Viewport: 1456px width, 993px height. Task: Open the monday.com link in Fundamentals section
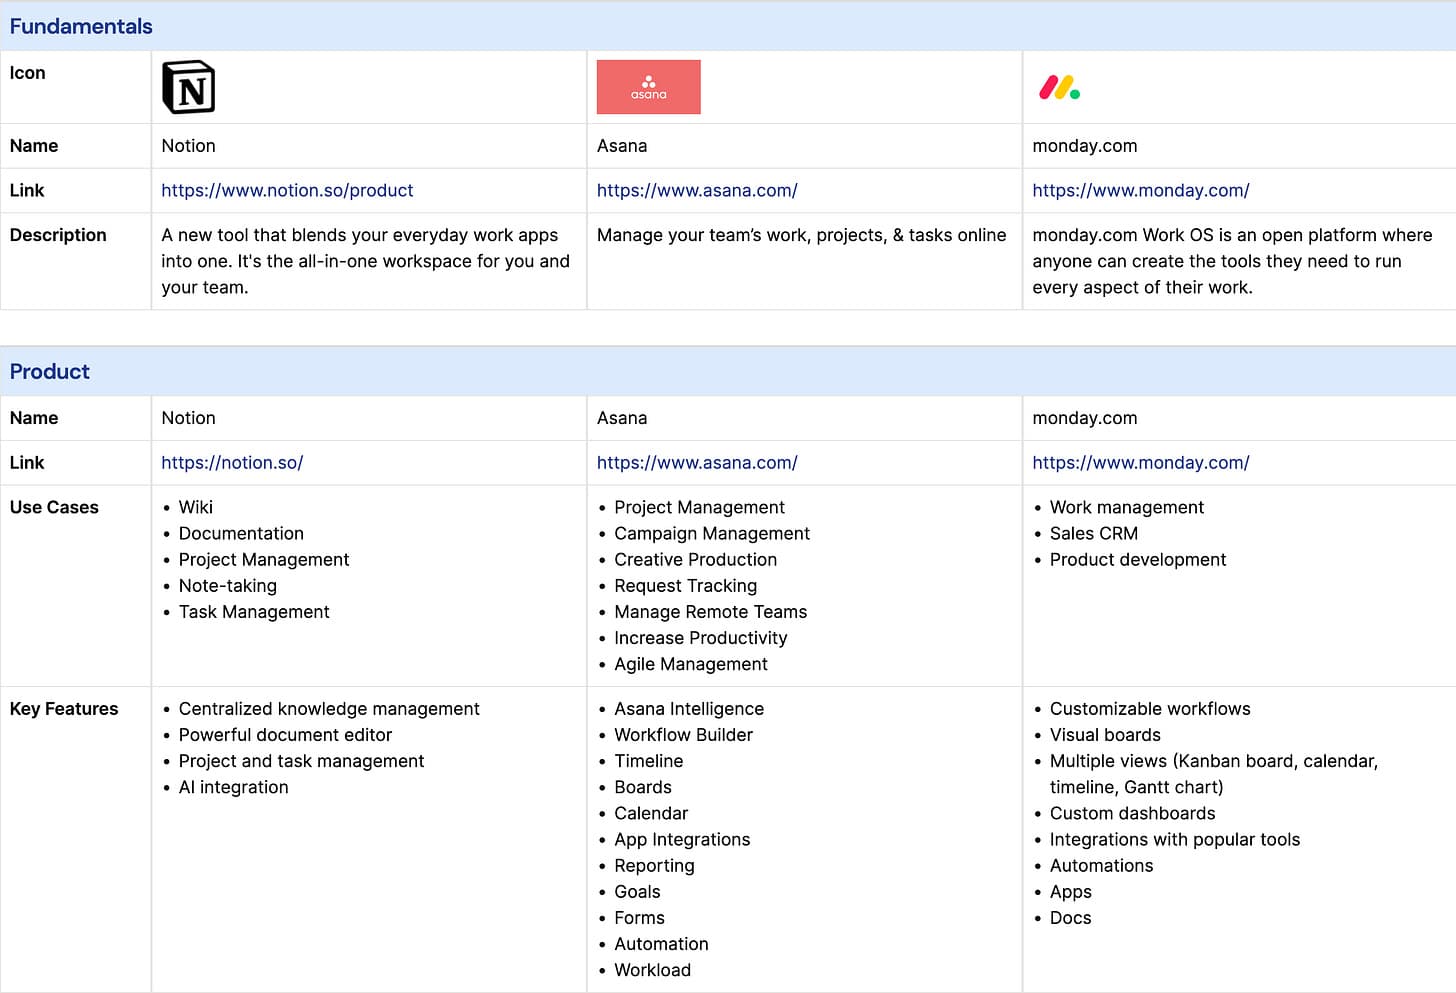1140,190
